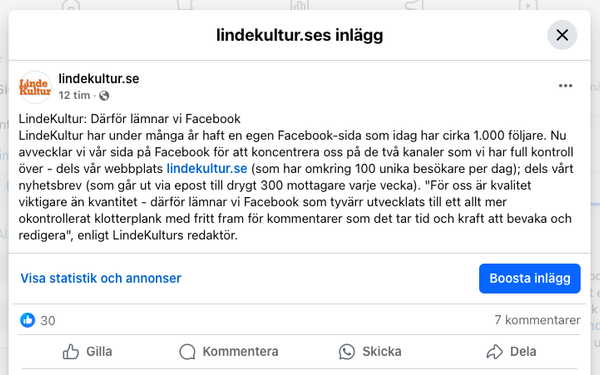The width and height of the screenshot is (600, 375).
Task: Send the post via Skicka WhatsApp icon
Action: (370, 351)
